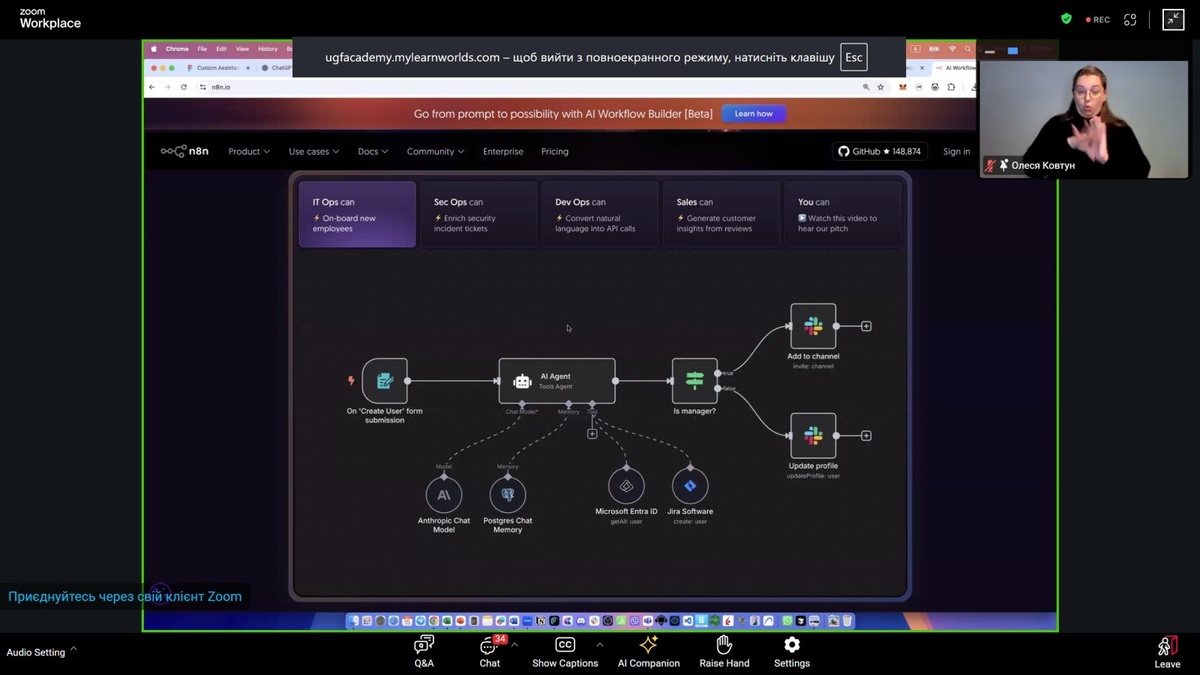Select the Sec Ops can tab
Screen dimensions: 1200x675
(x=478, y=214)
